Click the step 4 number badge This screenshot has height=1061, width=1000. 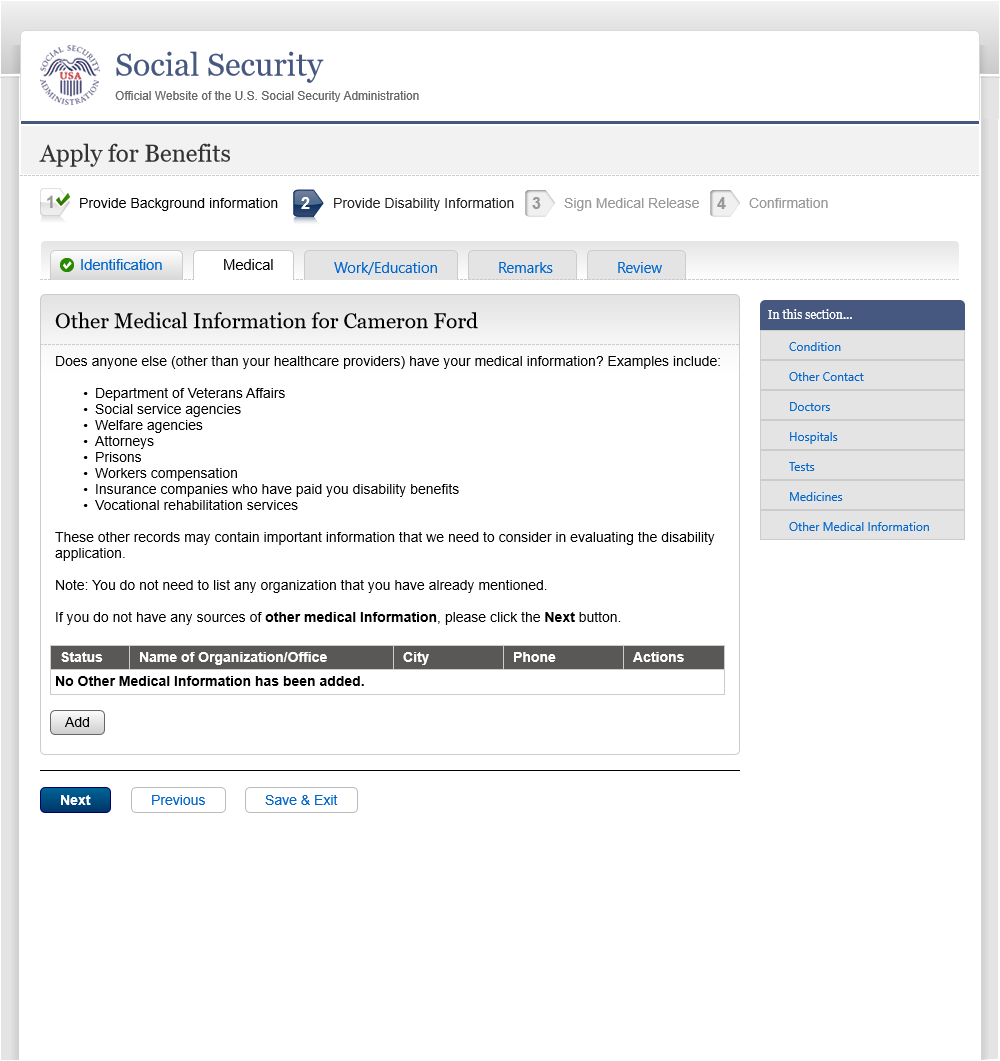pyautogui.click(x=723, y=204)
